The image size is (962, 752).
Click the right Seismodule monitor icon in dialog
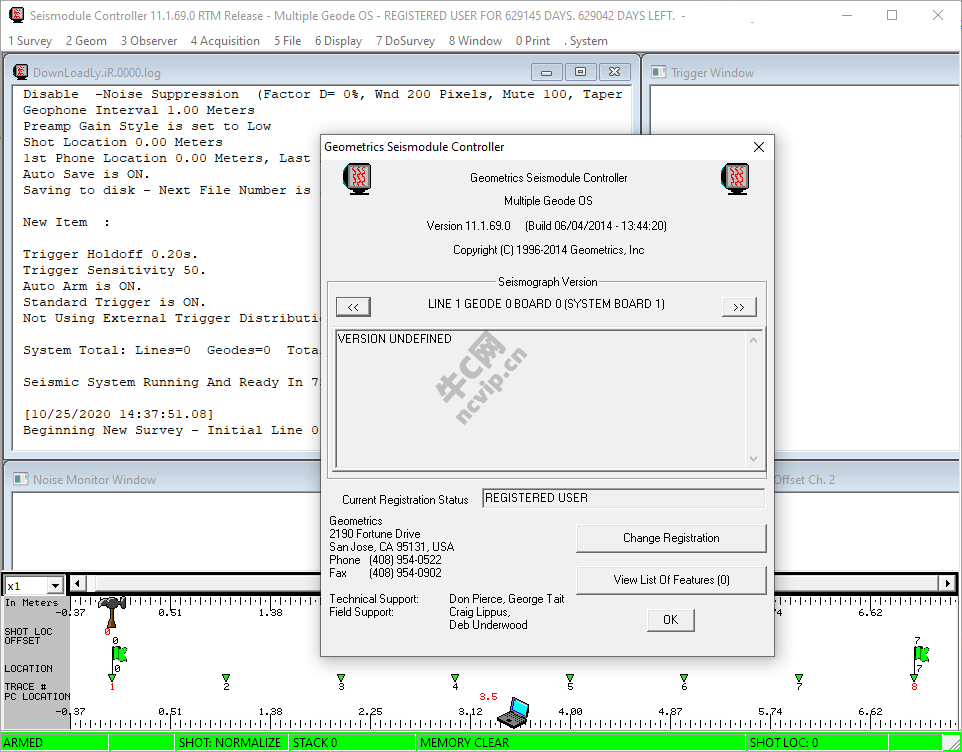click(735, 178)
